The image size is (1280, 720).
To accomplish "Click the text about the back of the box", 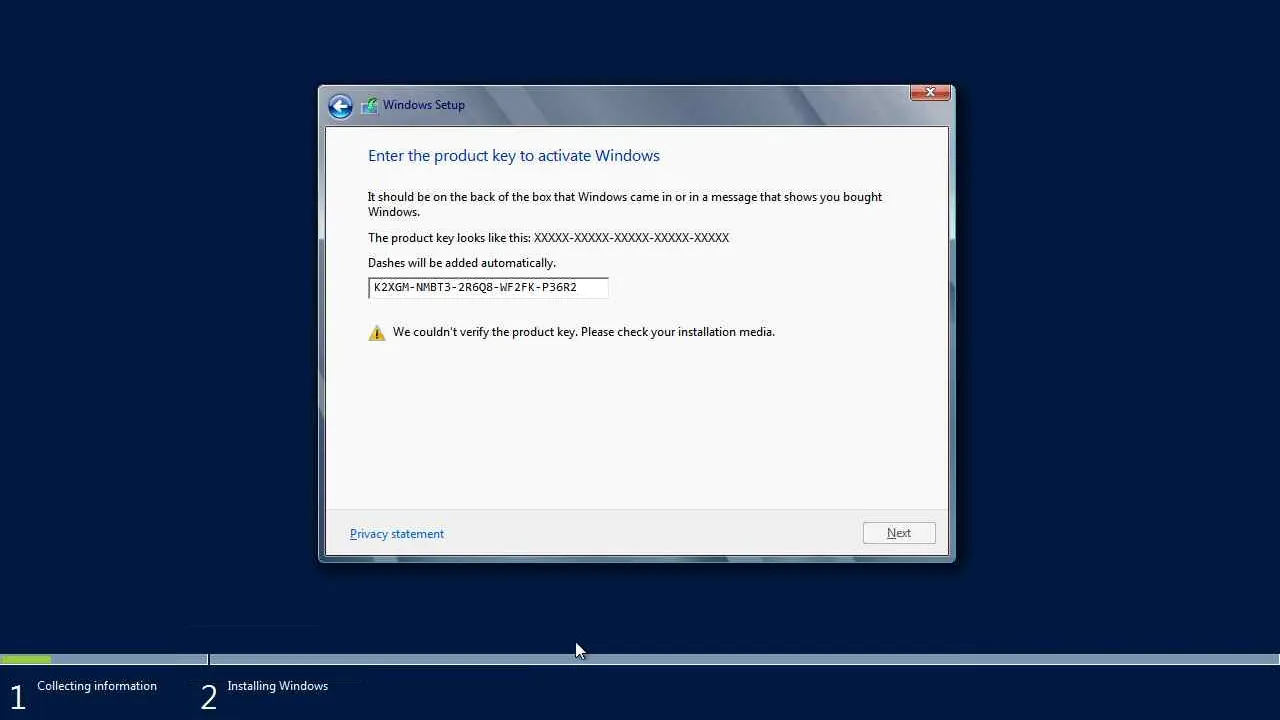I will pyautogui.click(x=625, y=204).
